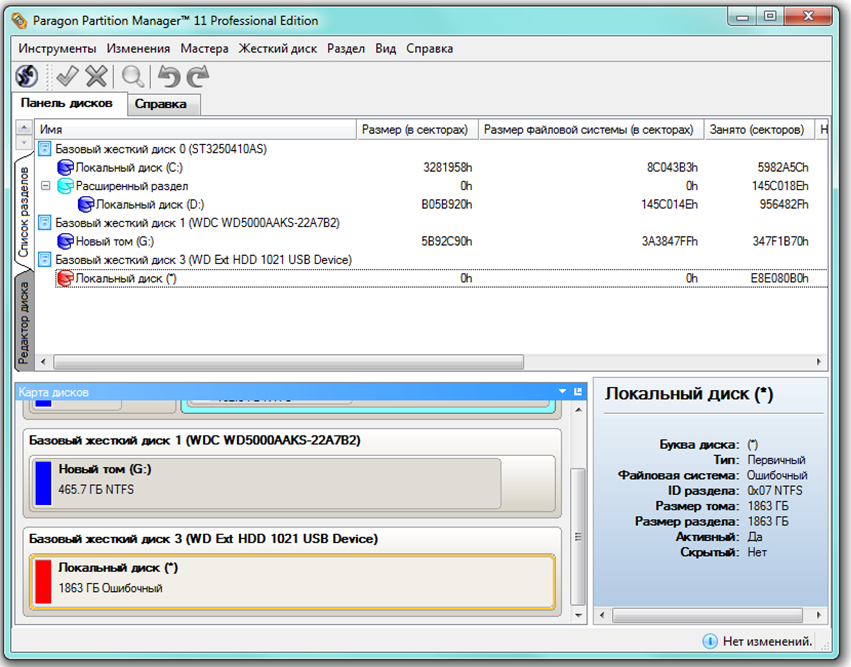Select the Базовый жесткий диск 0 (ST3250410AS) row
This screenshot has height=667, width=851.
[432, 149]
